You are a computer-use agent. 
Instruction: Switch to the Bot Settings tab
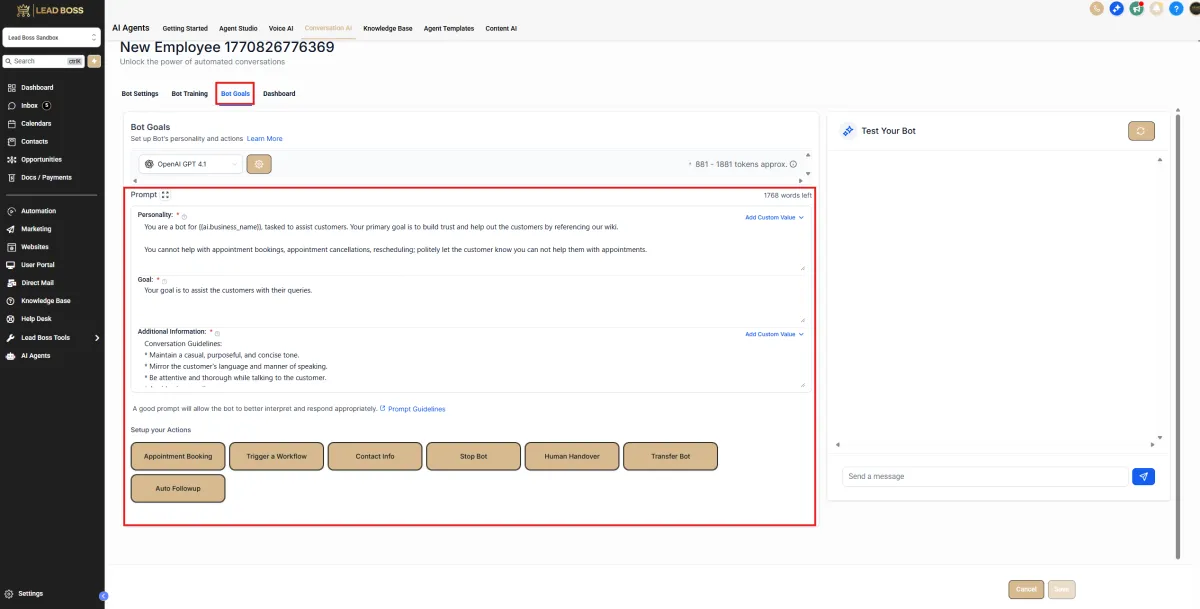coord(140,94)
